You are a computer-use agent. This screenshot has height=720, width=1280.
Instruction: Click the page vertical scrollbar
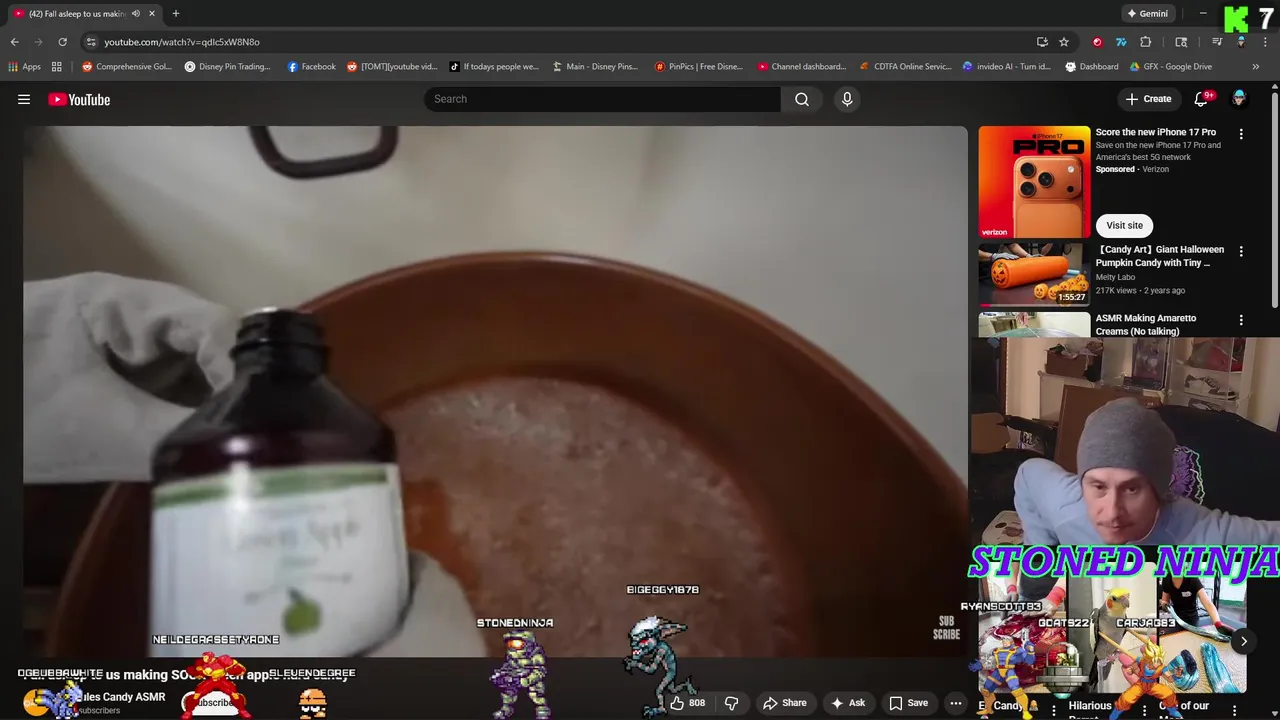click(1275, 200)
